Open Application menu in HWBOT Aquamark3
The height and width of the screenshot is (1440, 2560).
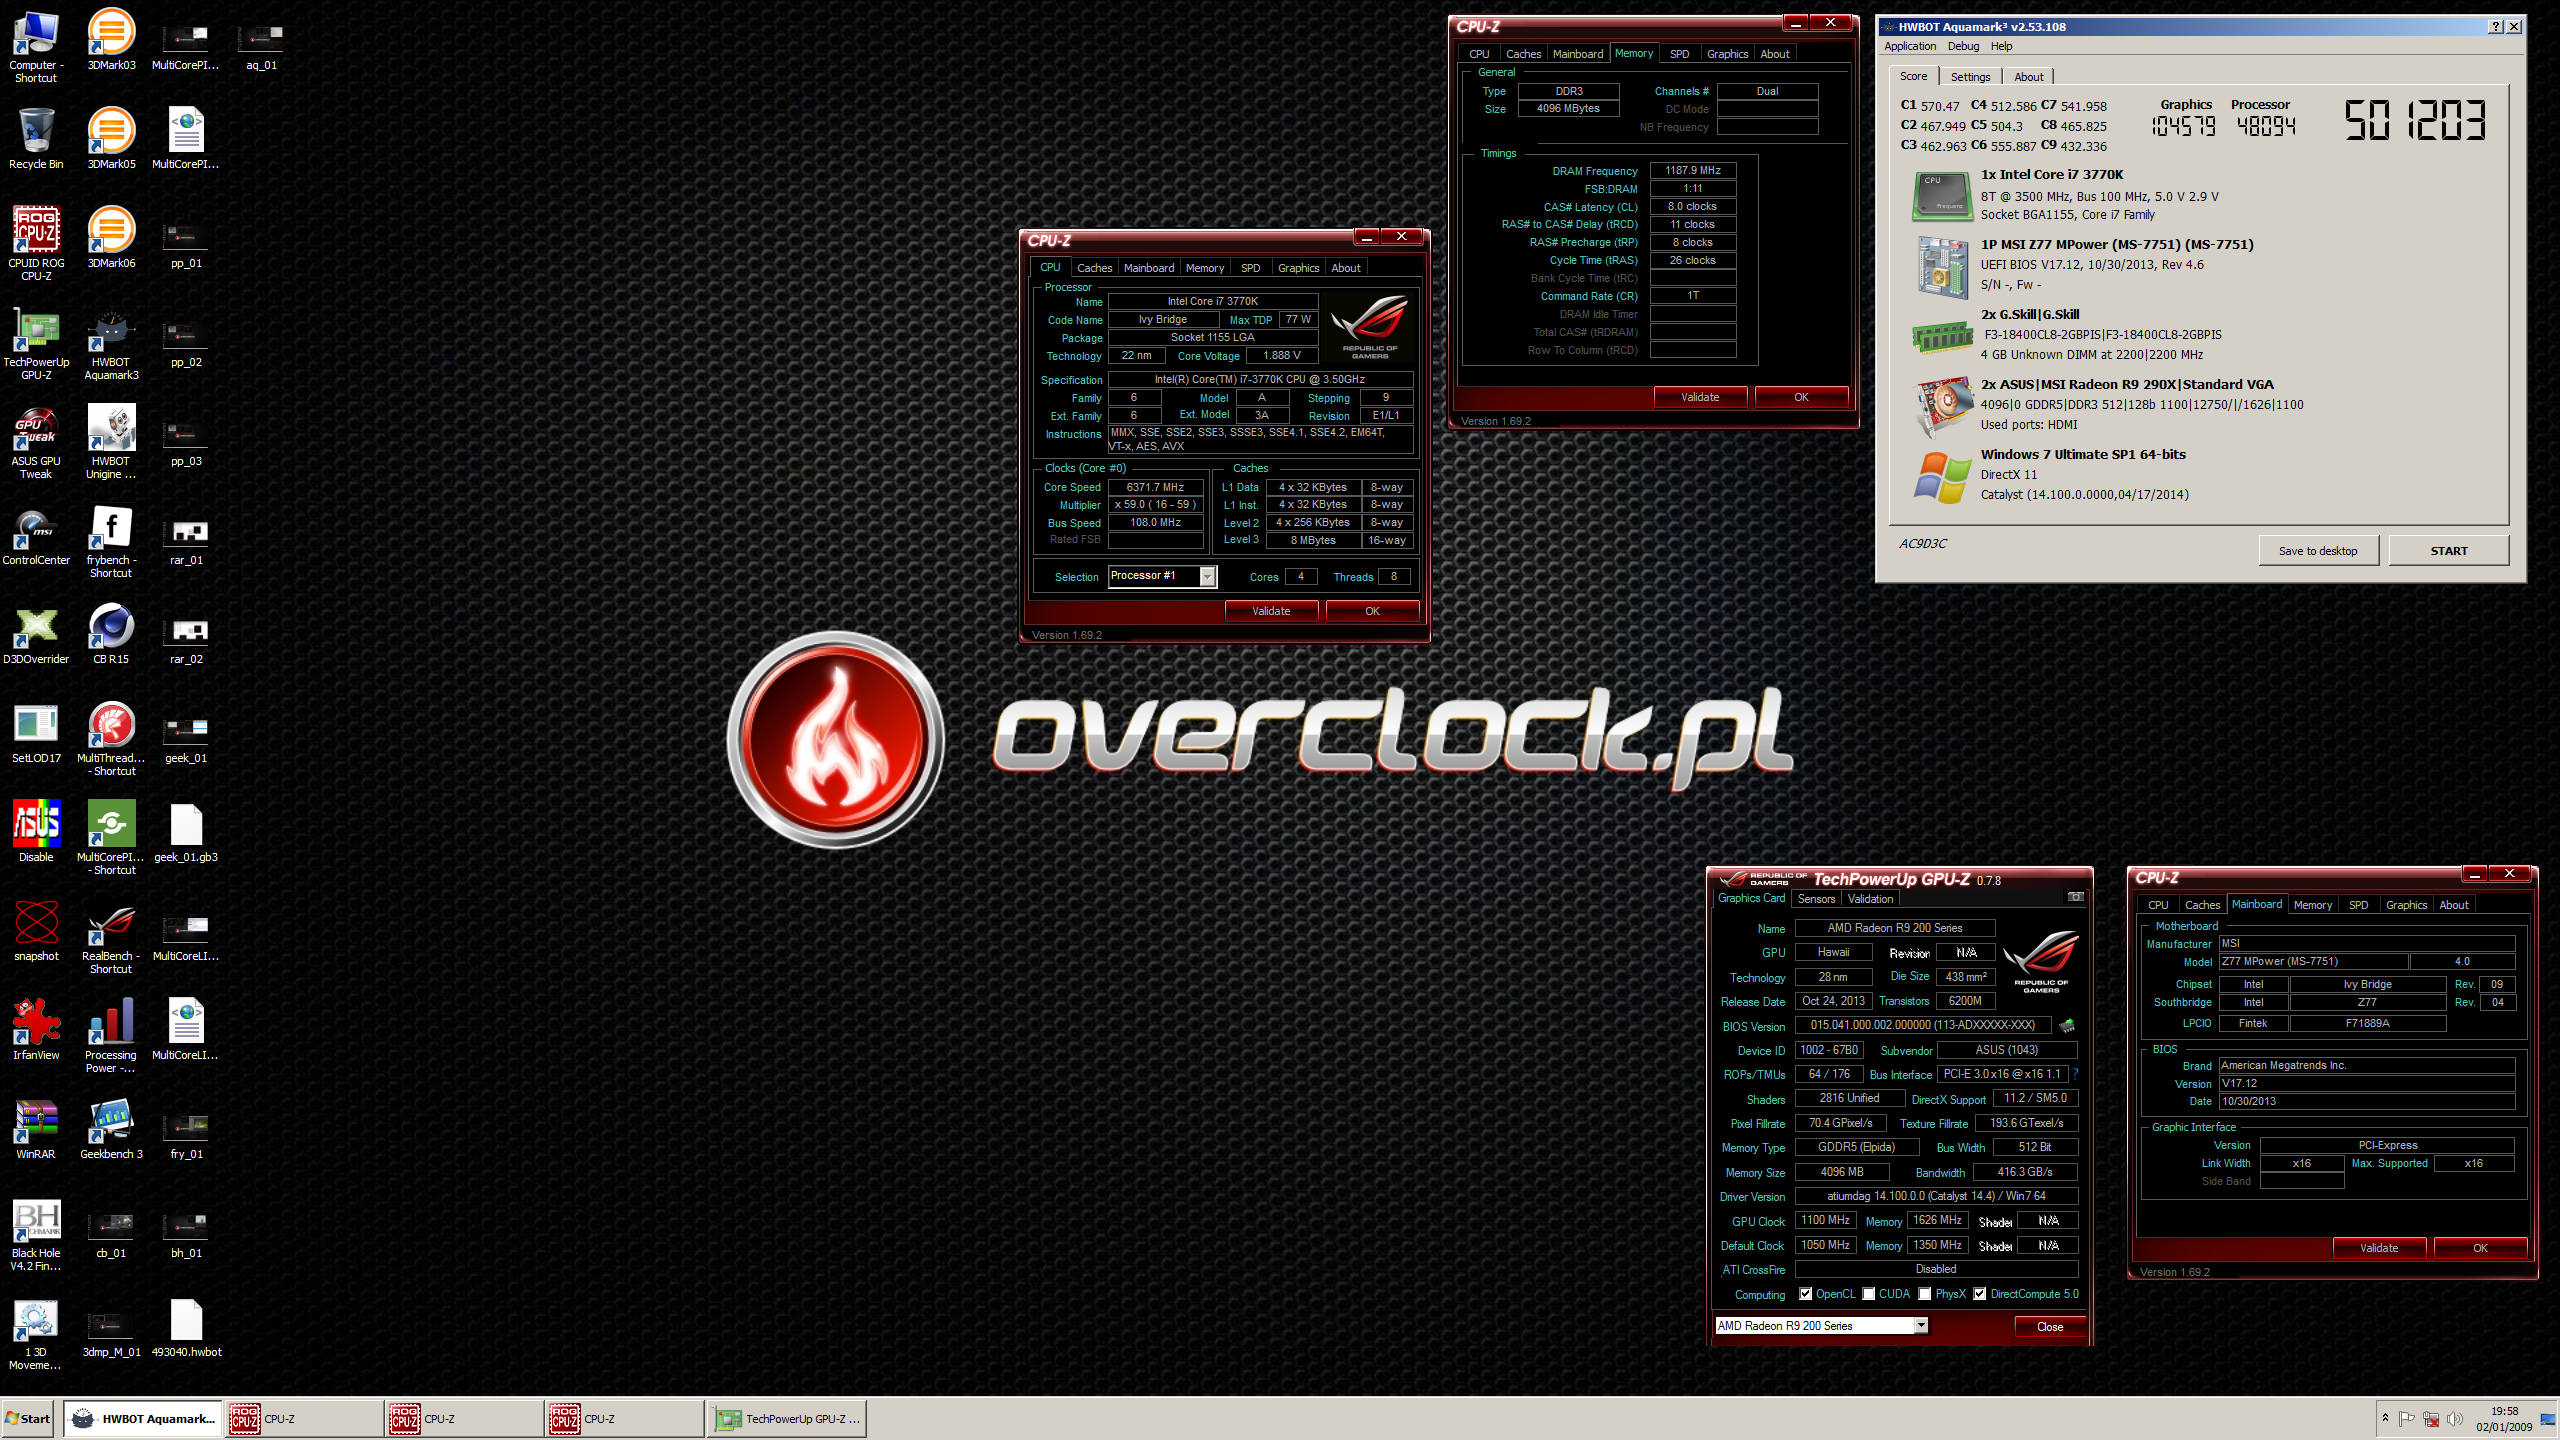click(1910, 46)
